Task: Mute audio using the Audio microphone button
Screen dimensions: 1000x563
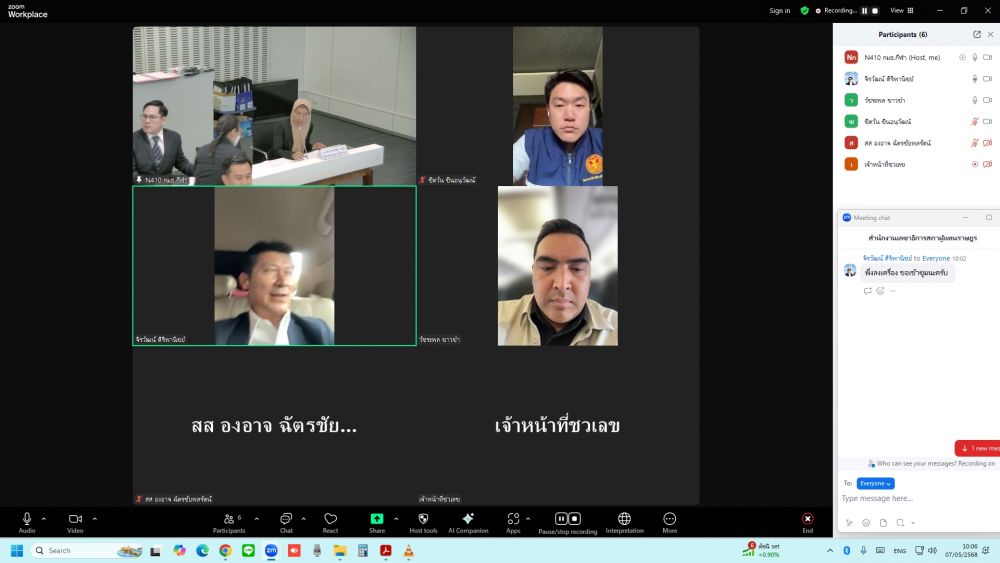Action: pyautogui.click(x=27, y=522)
